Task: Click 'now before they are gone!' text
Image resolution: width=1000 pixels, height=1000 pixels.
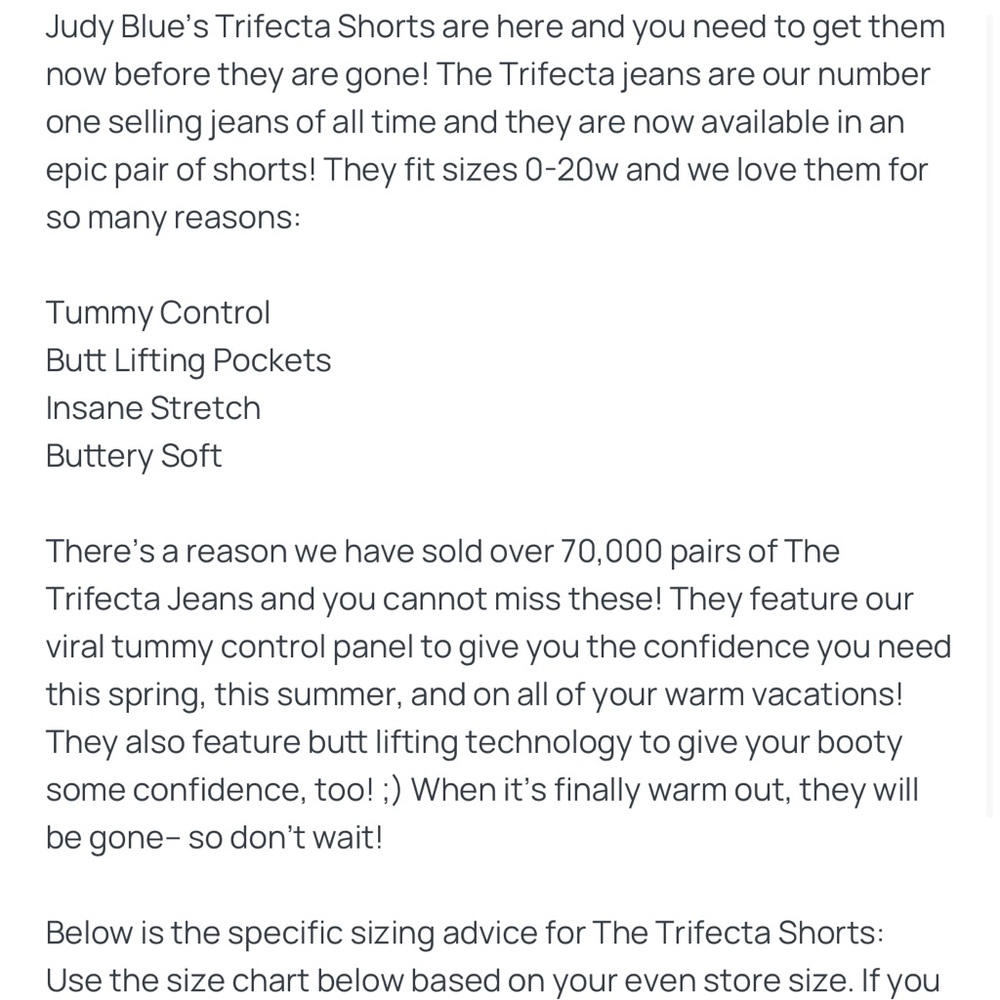Action: click(x=237, y=74)
